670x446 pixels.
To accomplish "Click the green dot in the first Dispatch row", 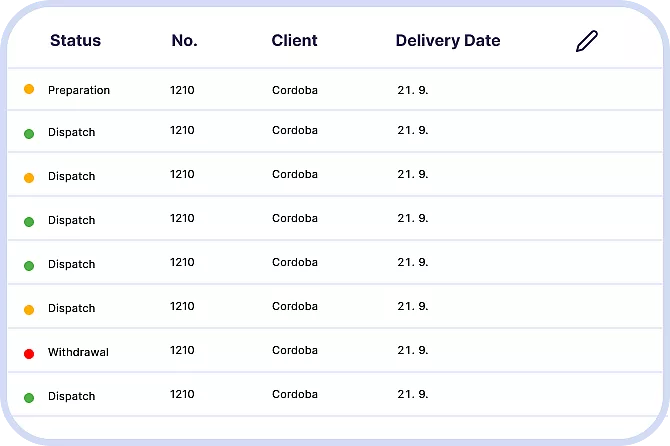I will (29, 134).
